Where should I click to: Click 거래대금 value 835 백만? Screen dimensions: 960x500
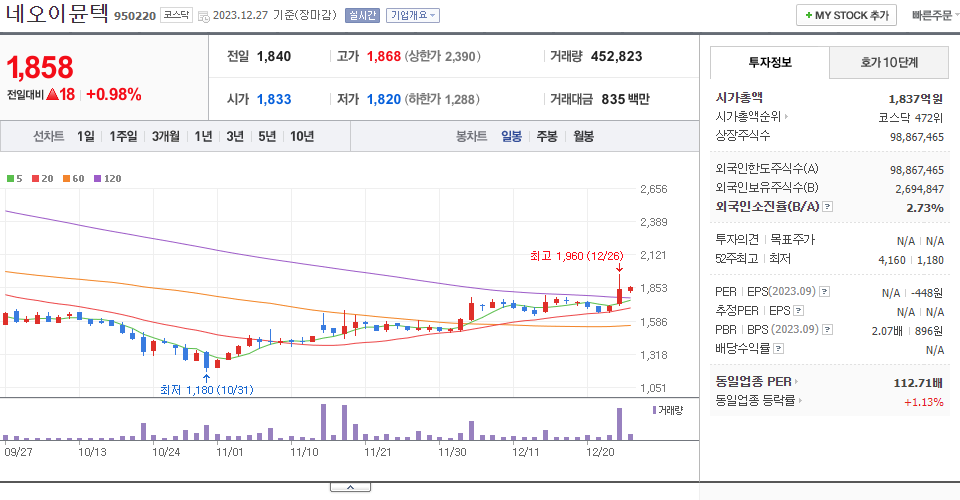pyautogui.click(x=625, y=99)
